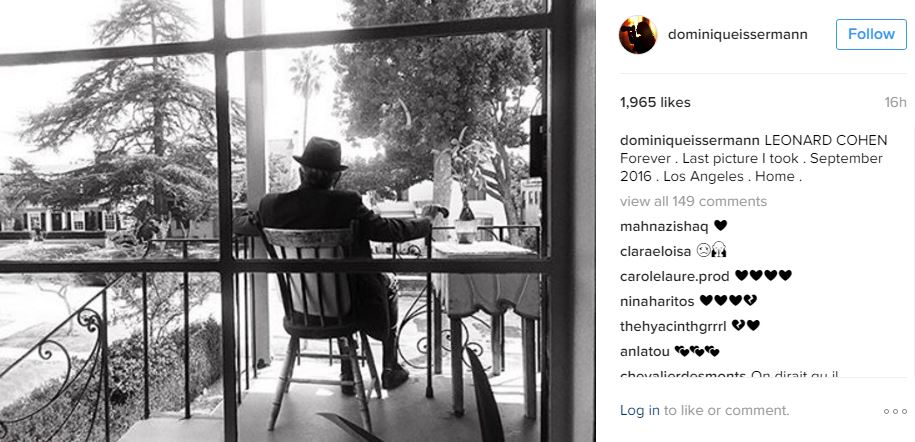The width and height of the screenshot is (915, 442).
Task: Click the four hearts in carolelaure.prod comment
Action: tap(763, 275)
